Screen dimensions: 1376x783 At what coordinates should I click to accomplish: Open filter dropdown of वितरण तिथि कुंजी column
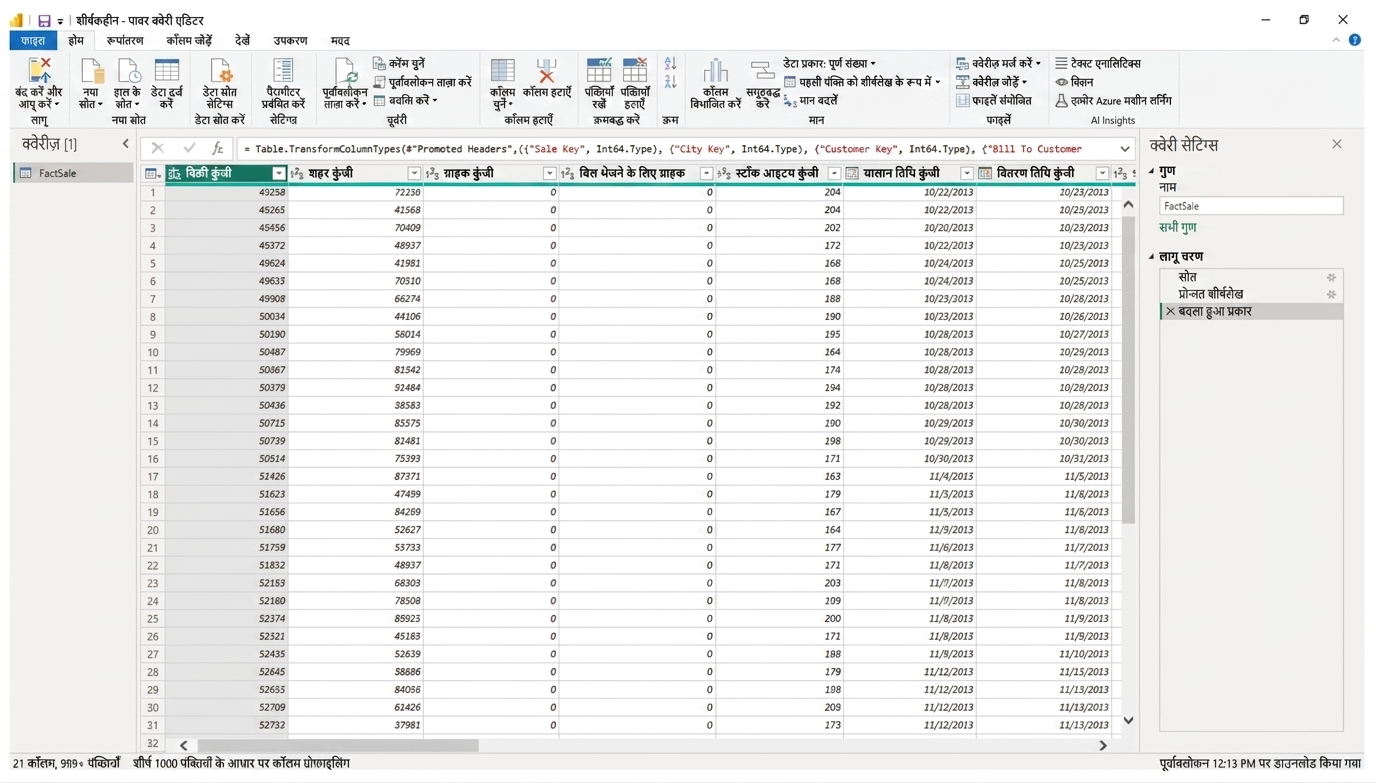point(1102,173)
